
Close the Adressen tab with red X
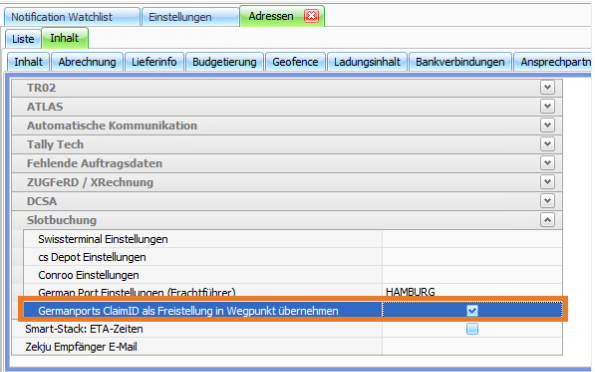[312, 16]
